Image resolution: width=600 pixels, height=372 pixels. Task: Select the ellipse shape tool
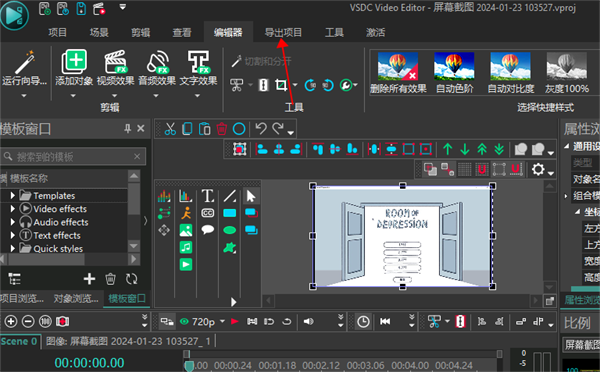point(229,230)
